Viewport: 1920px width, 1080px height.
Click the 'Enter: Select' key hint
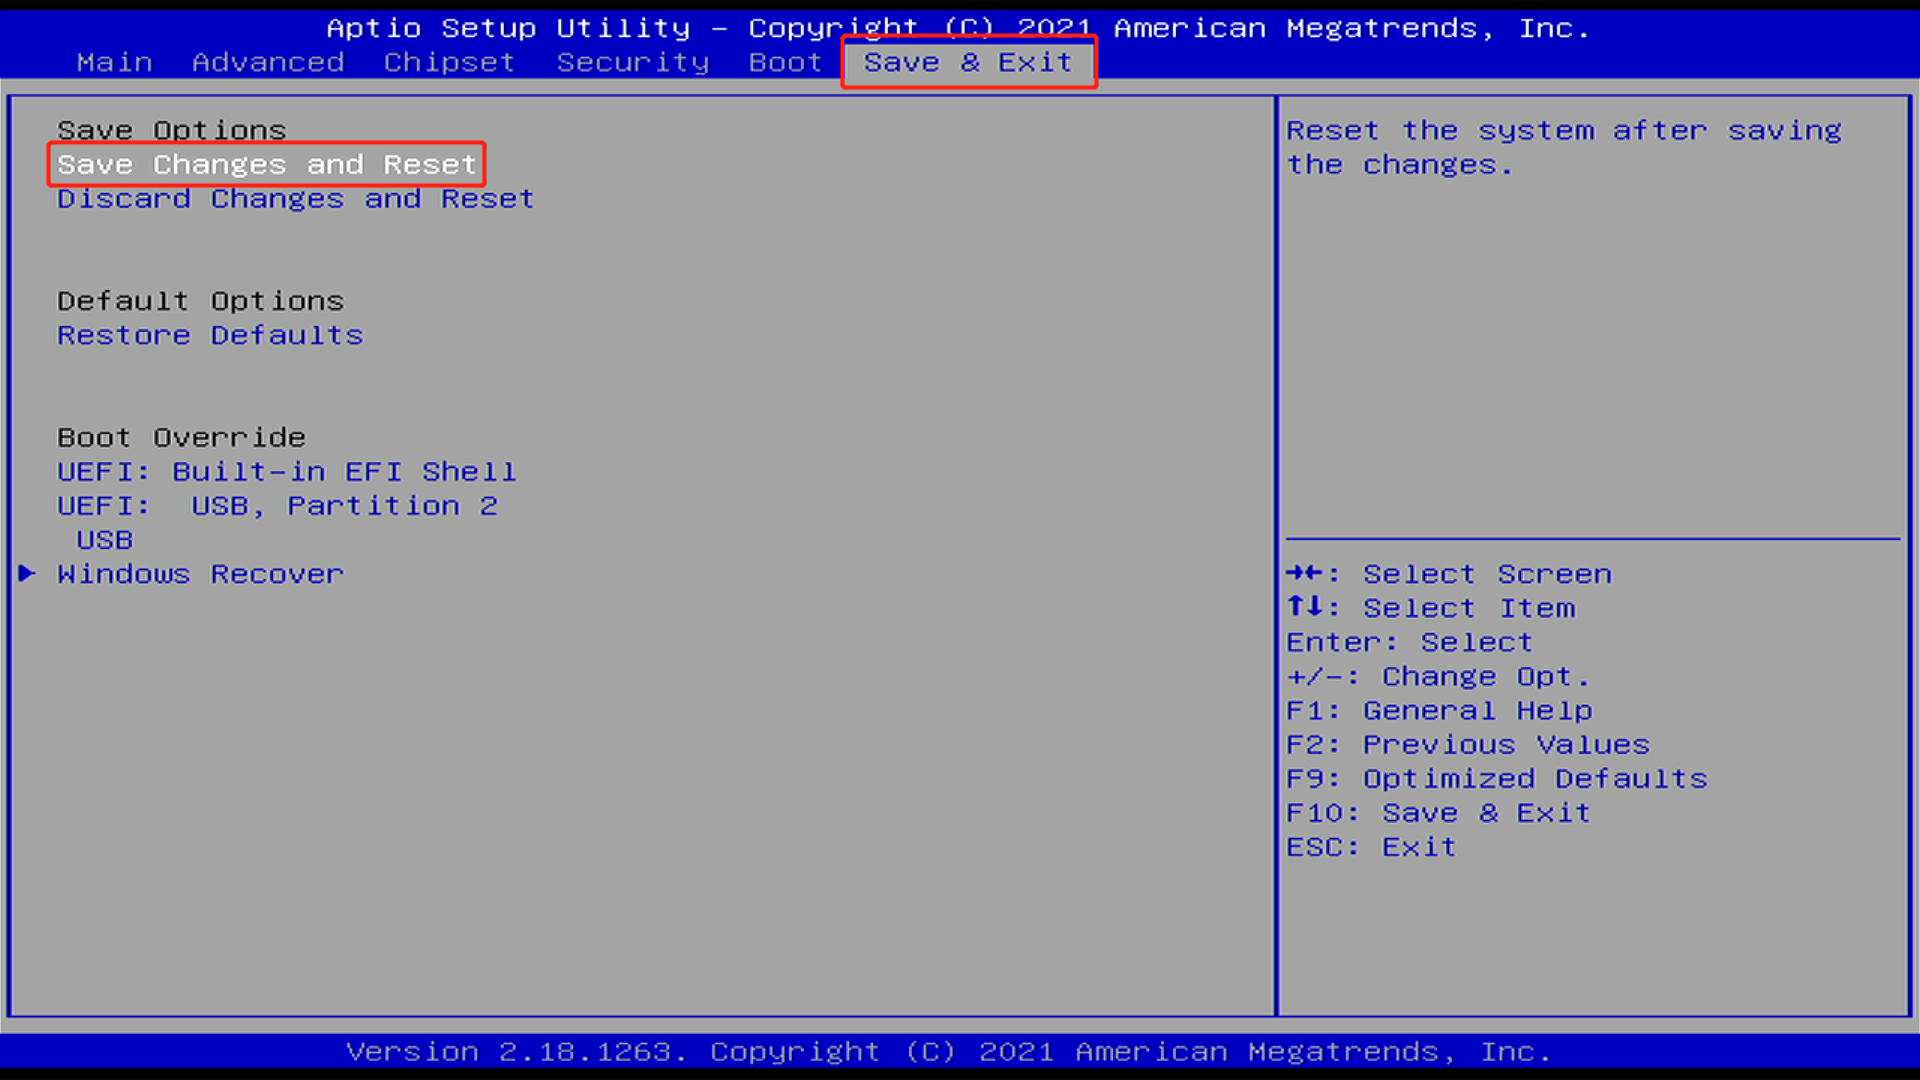pyautogui.click(x=1409, y=642)
